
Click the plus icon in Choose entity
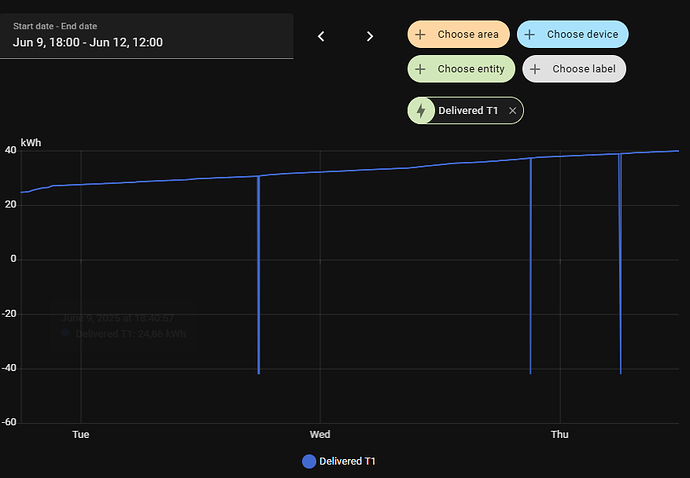point(420,69)
